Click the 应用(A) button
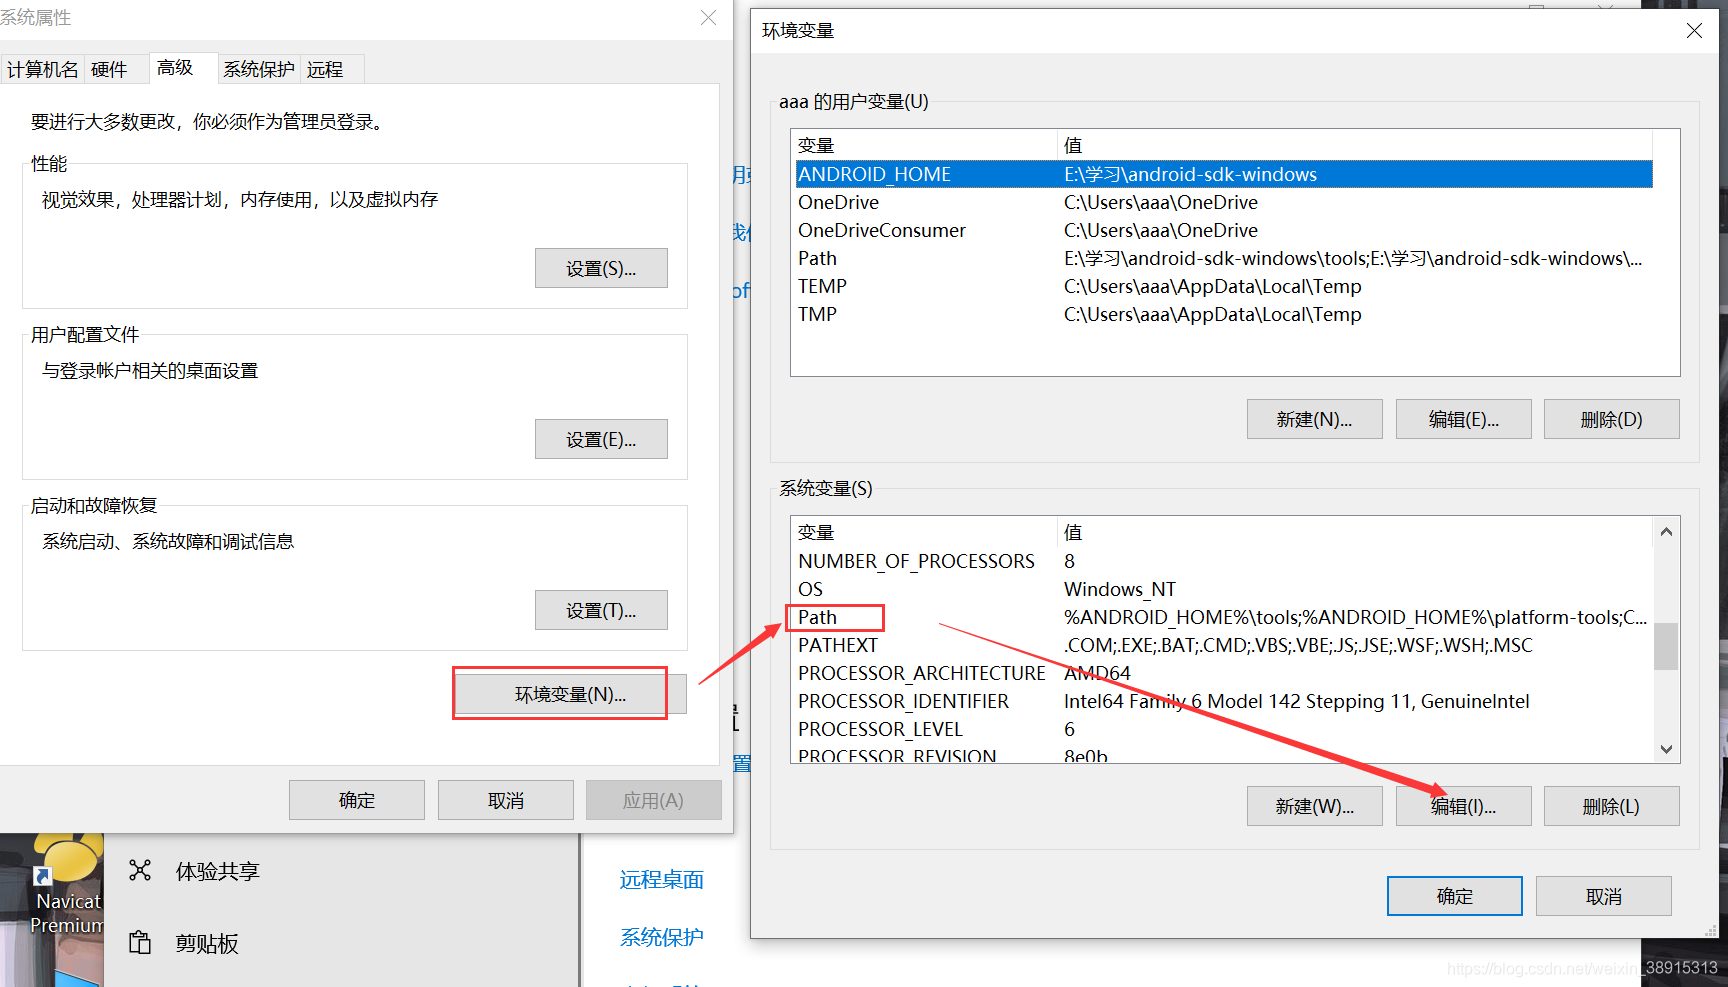1728x987 pixels. [x=654, y=800]
